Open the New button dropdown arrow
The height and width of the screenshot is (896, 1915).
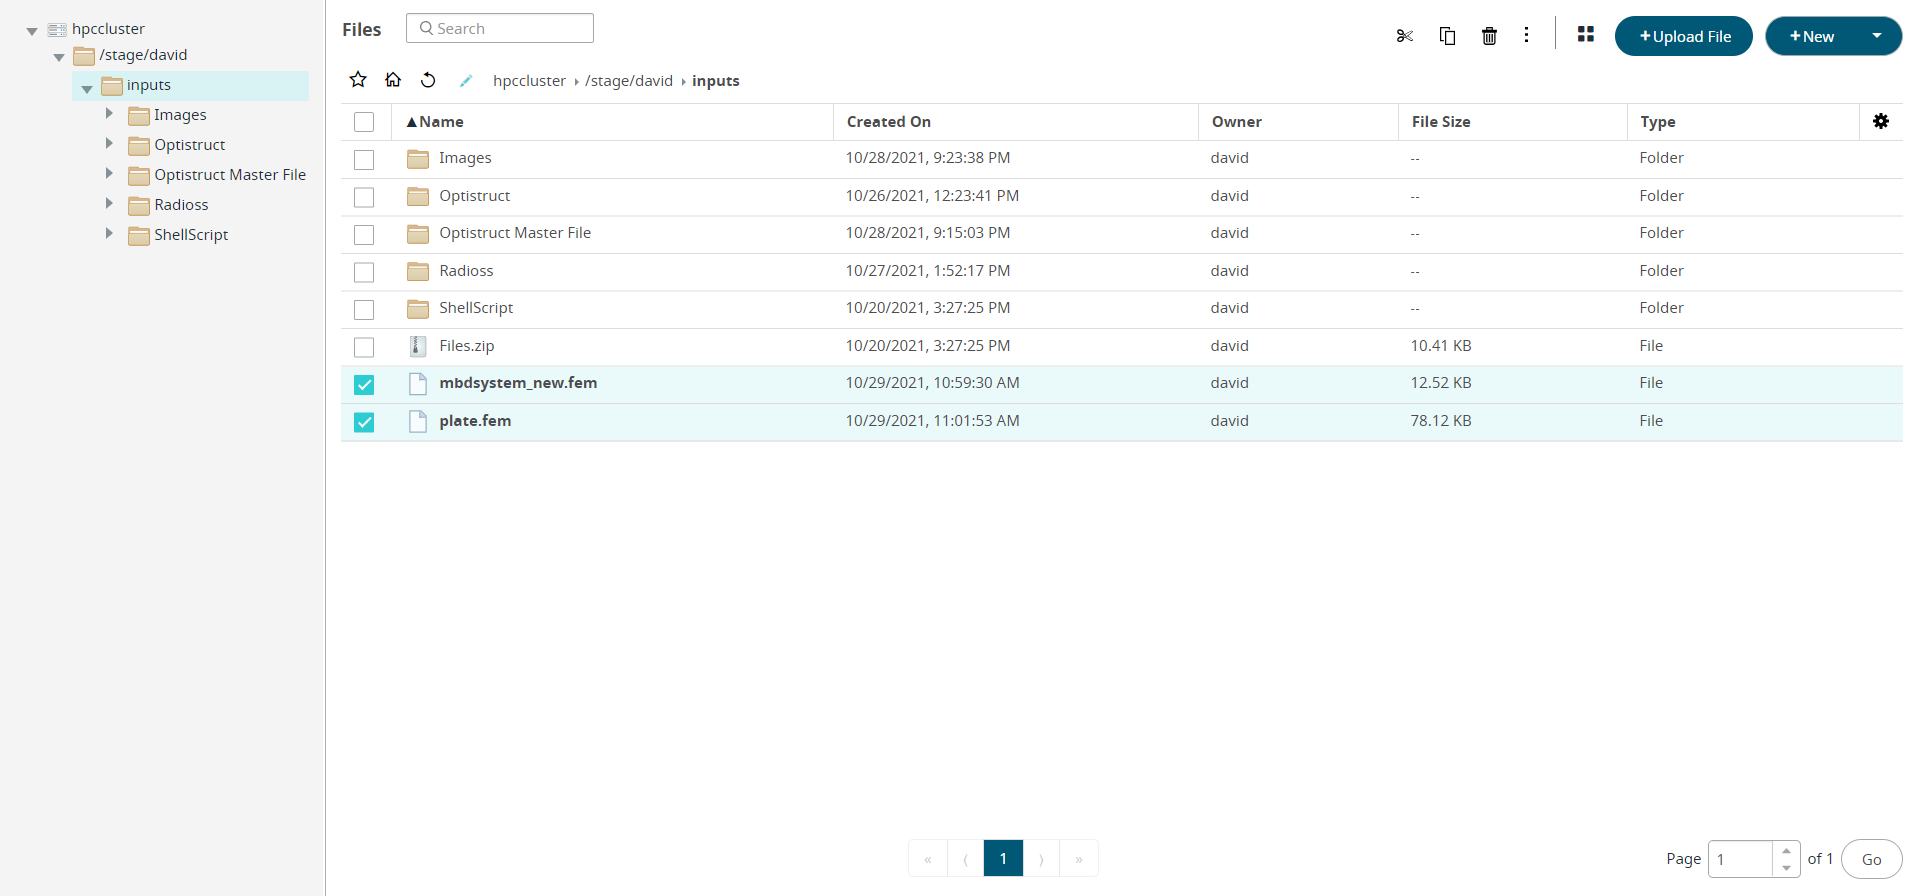pos(1877,36)
